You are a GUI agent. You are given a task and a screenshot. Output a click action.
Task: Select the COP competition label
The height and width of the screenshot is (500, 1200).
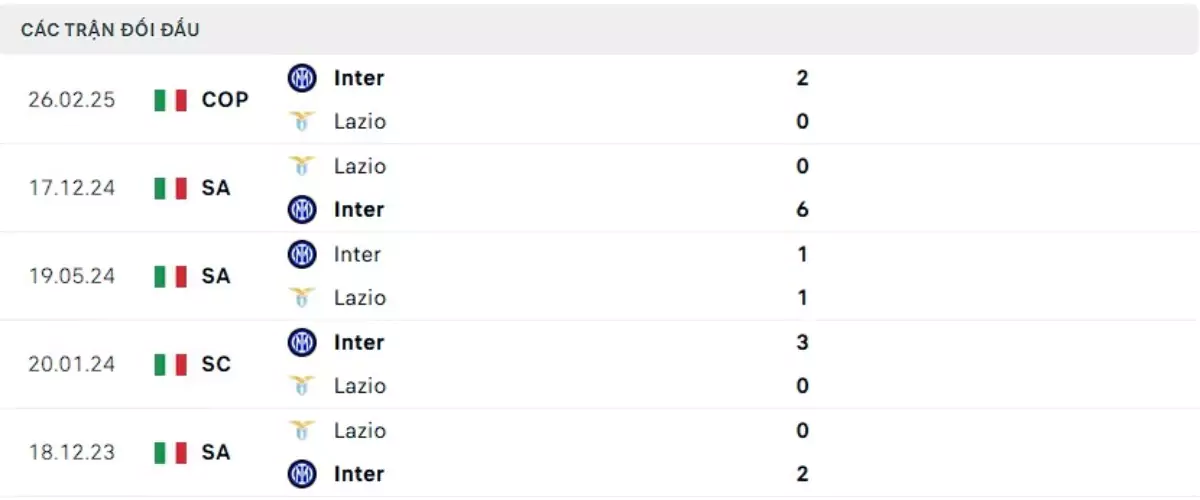[x=225, y=100]
